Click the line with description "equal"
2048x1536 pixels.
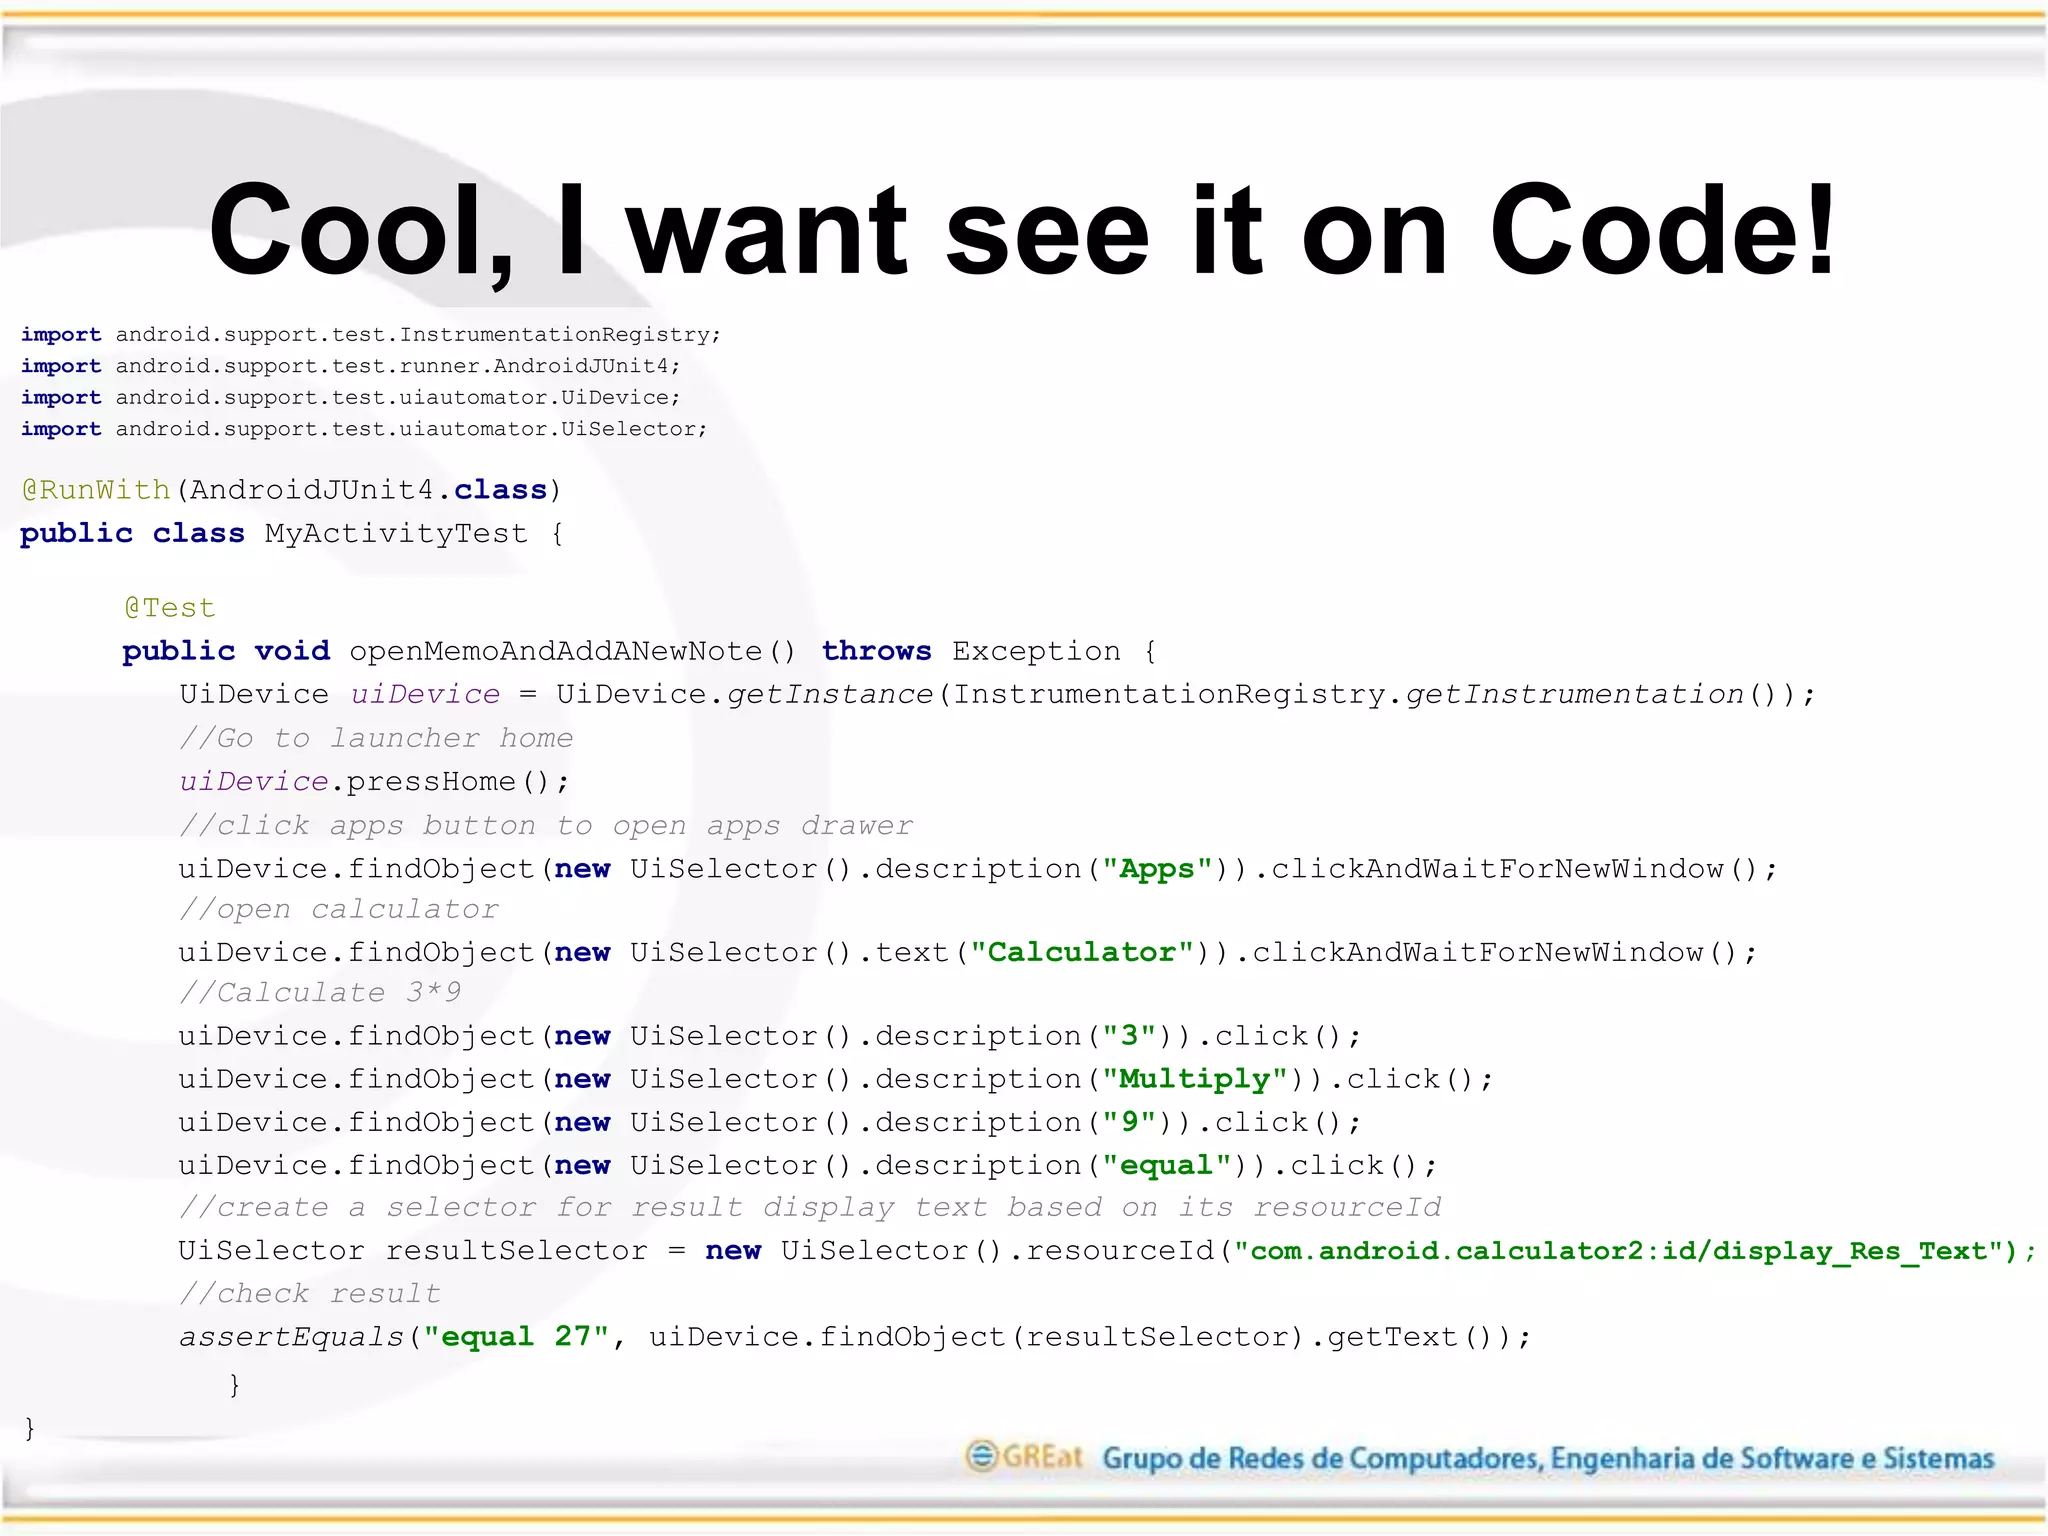point(808,1166)
